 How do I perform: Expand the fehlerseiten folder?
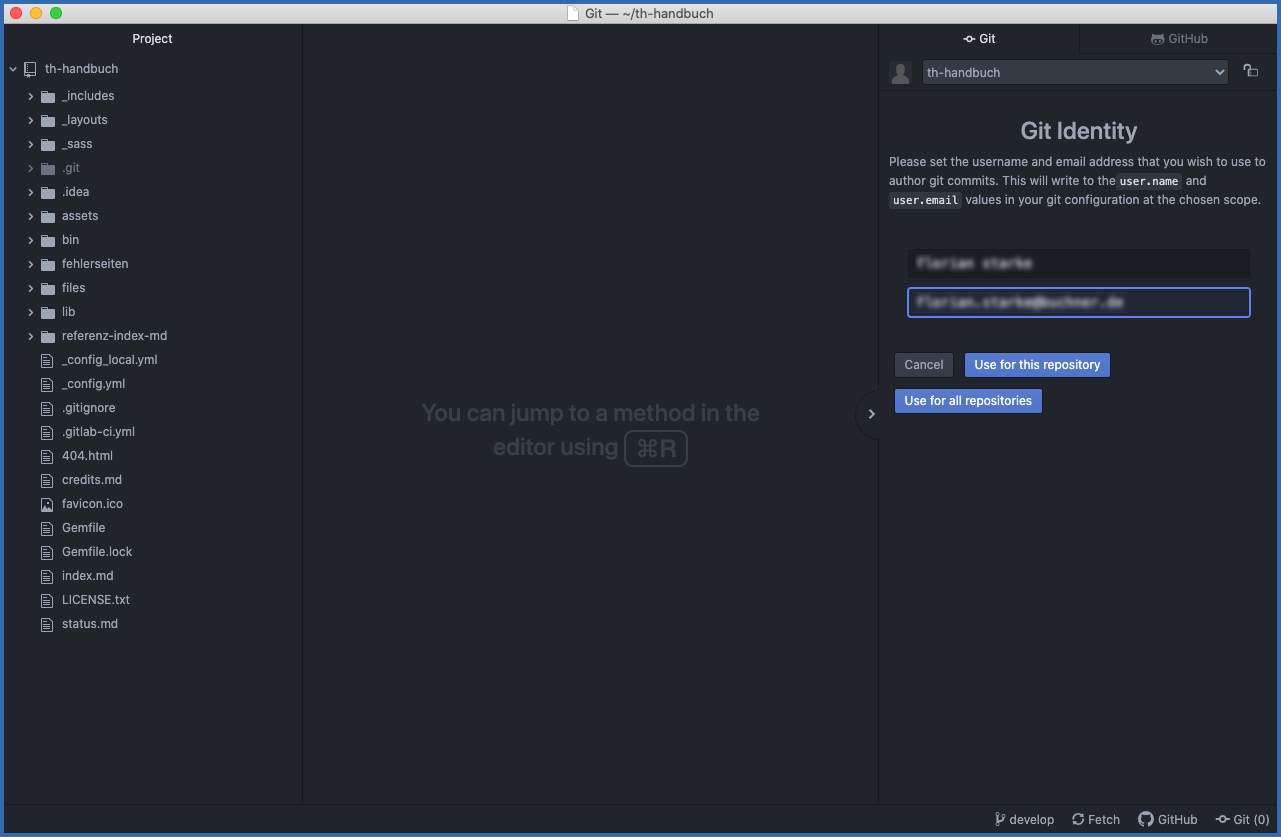click(x=30, y=263)
